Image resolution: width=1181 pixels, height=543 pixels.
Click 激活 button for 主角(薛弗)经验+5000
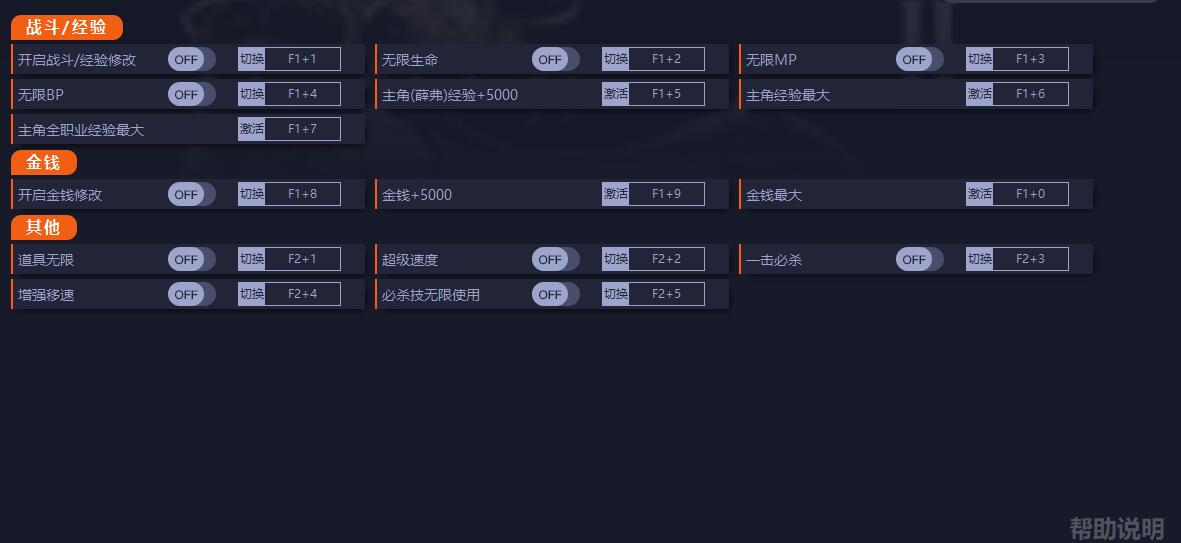pos(615,94)
